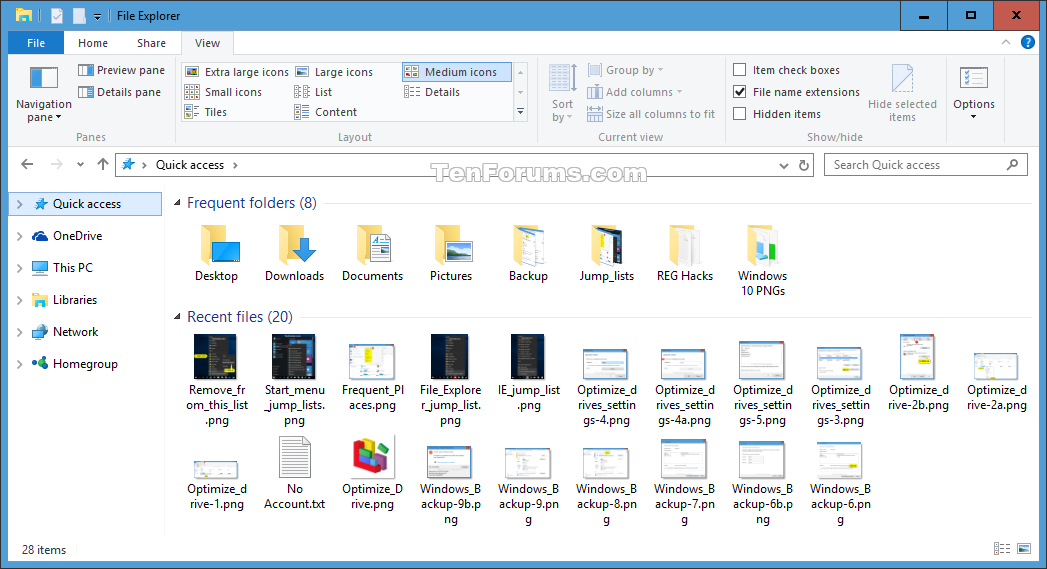Open Help via the question mark icon

(1028, 42)
